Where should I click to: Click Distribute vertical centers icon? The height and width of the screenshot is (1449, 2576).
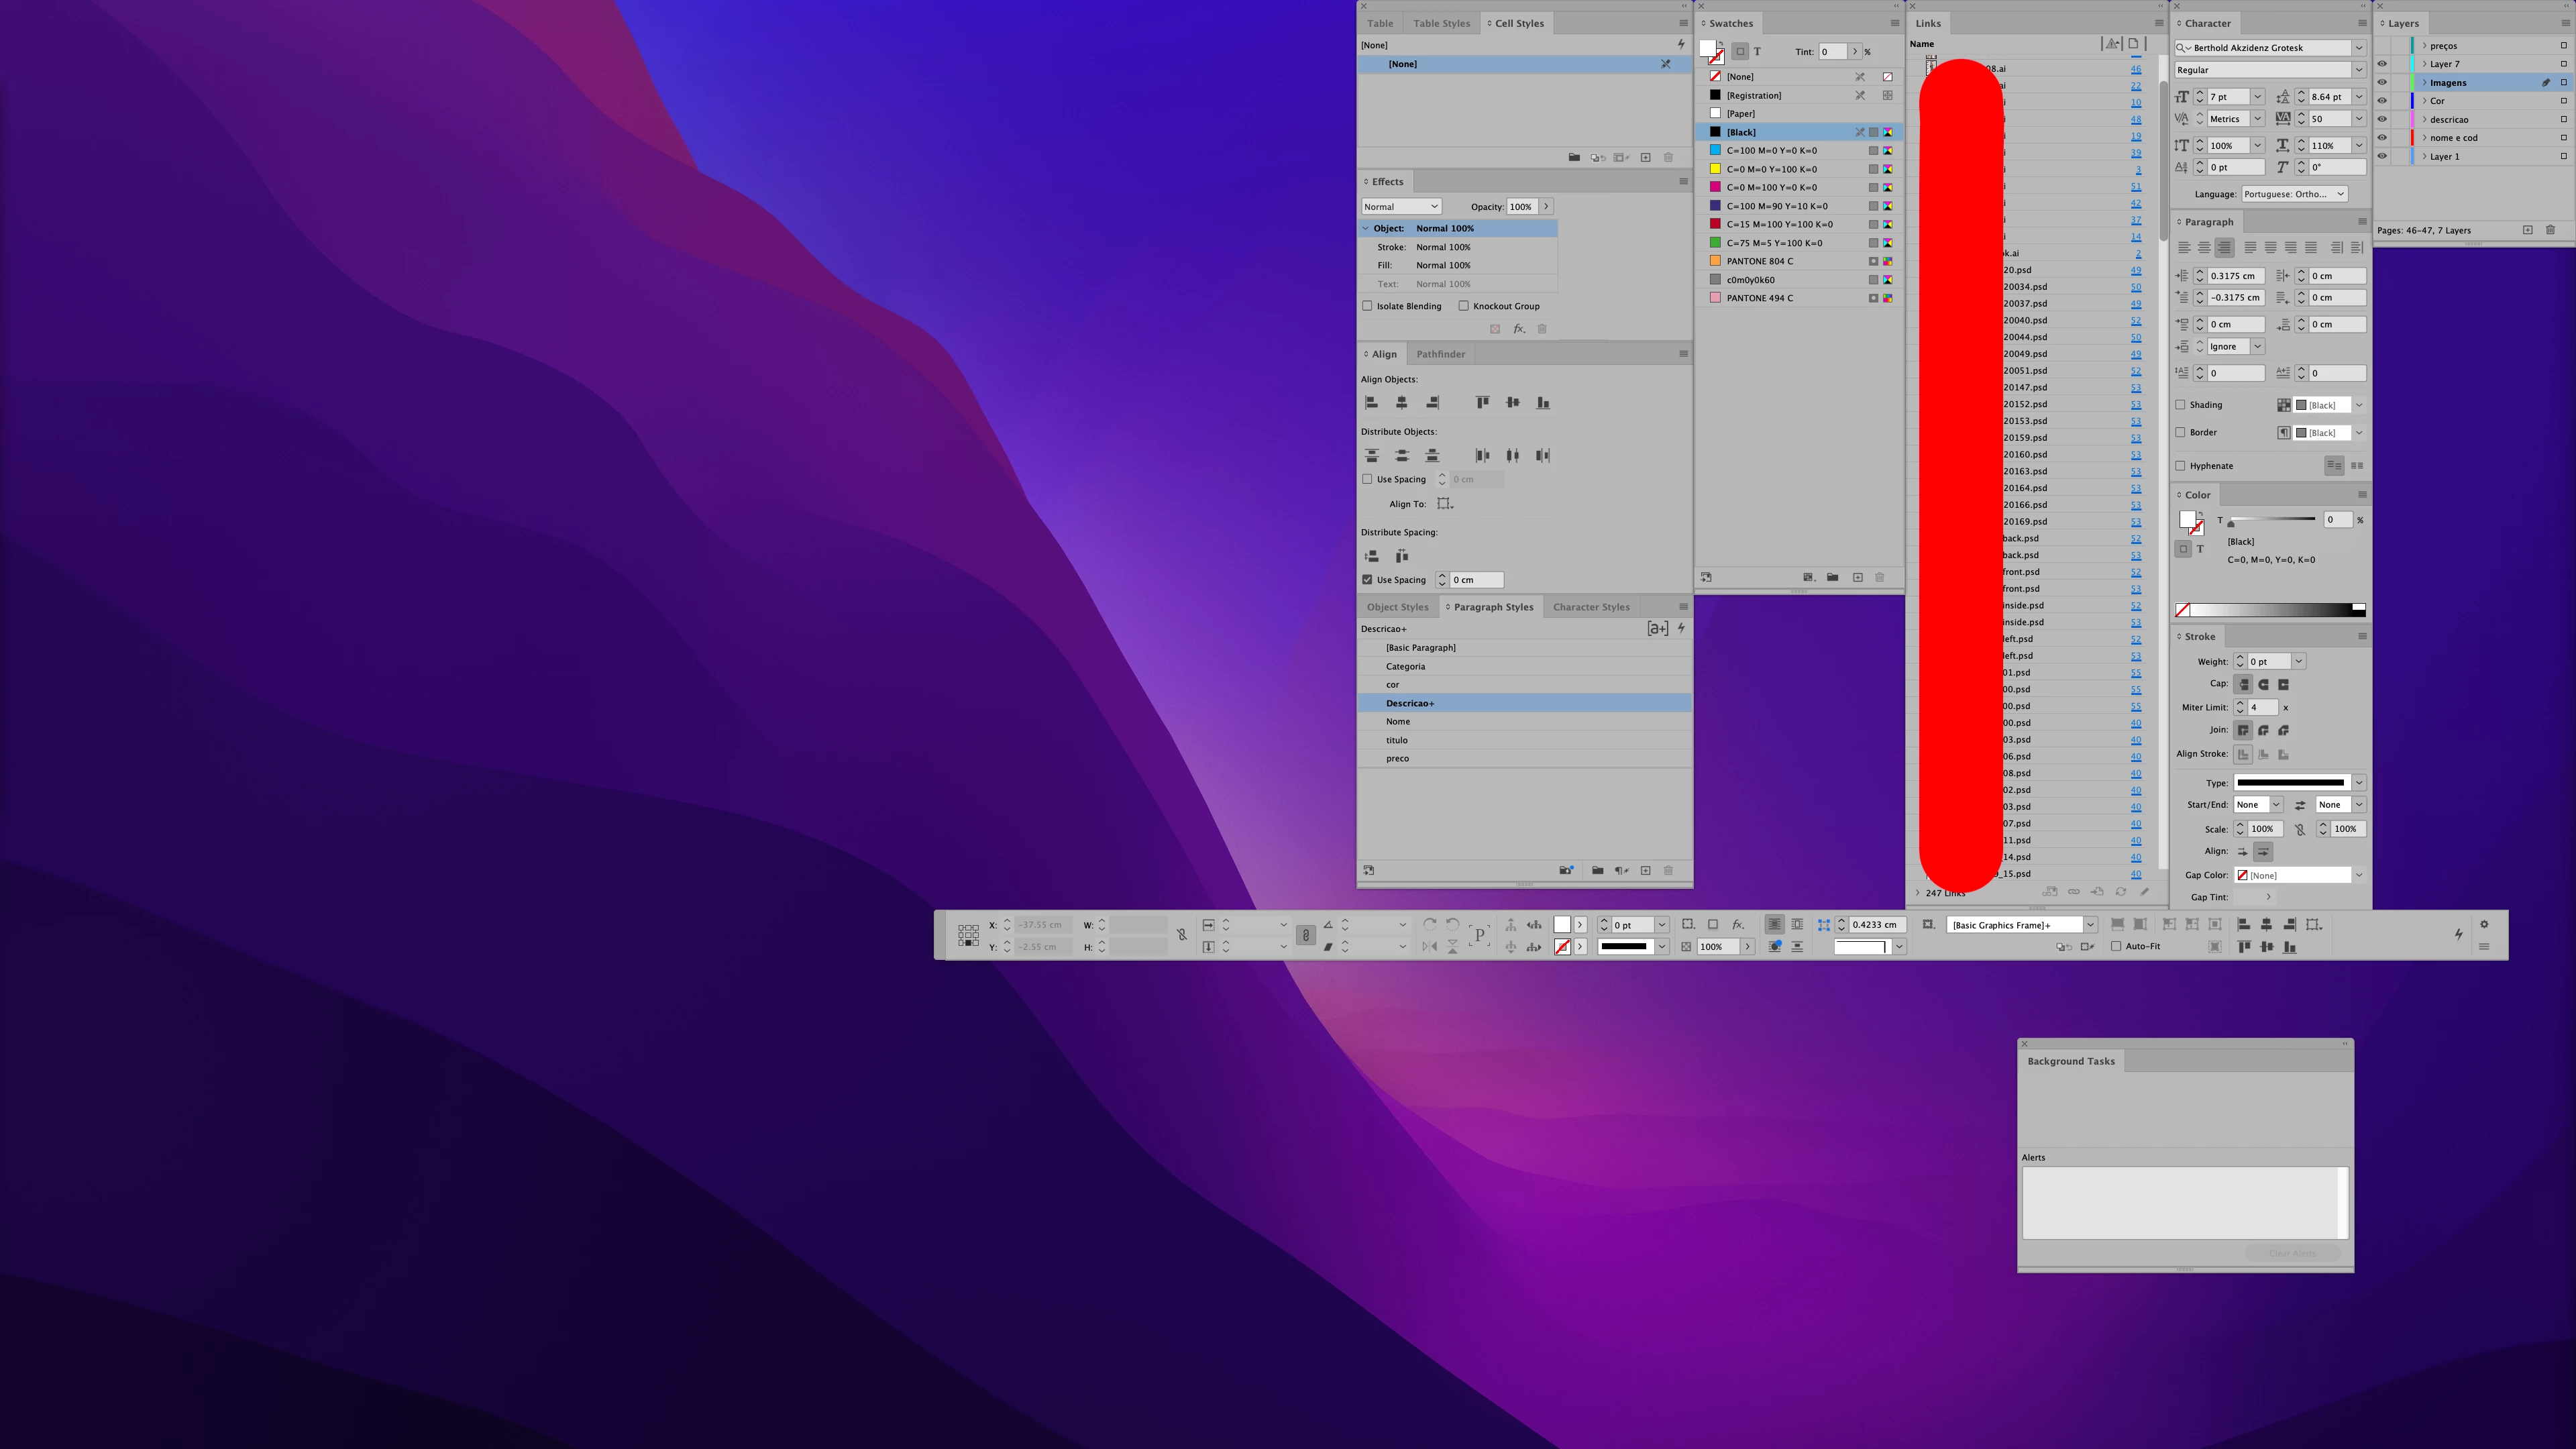click(1402, 456)
